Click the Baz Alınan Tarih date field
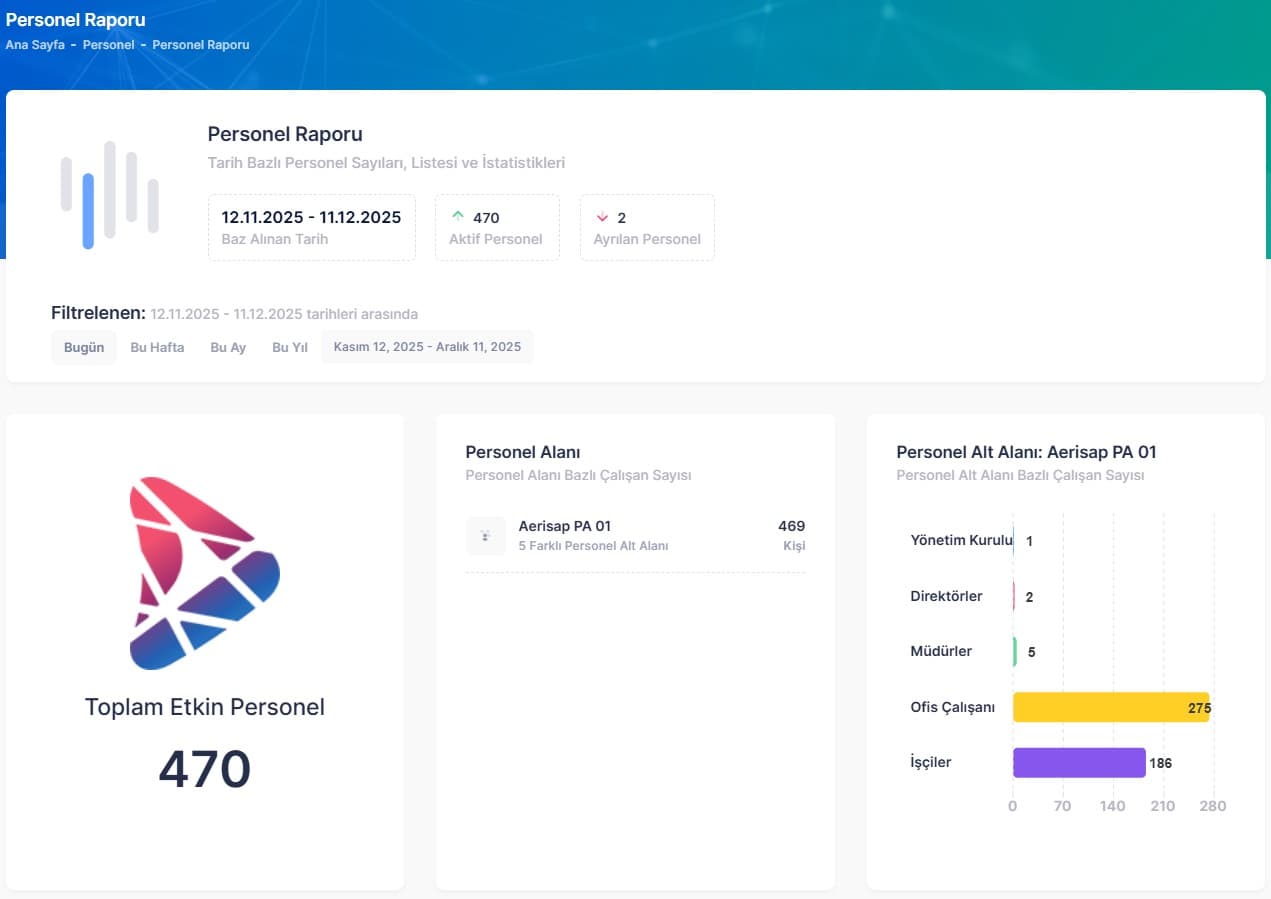This screenshot has width=1271, height=899. (310, 227)
